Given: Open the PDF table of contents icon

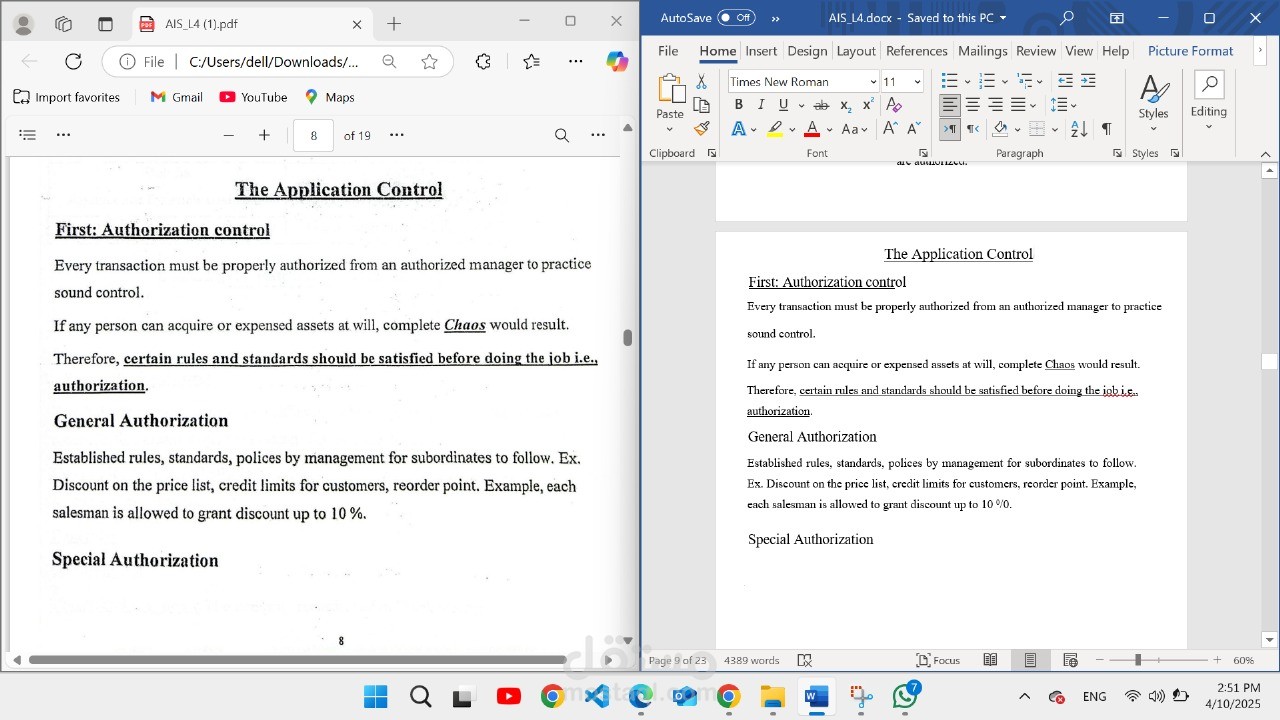Looking at the screenshot, I should [x=28, y=135].
